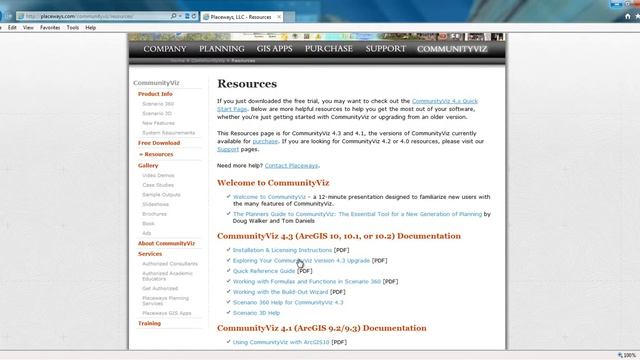The width and height of the screenshot is (640, 360).
Task: Open the View menu
Action: [28, 27]
